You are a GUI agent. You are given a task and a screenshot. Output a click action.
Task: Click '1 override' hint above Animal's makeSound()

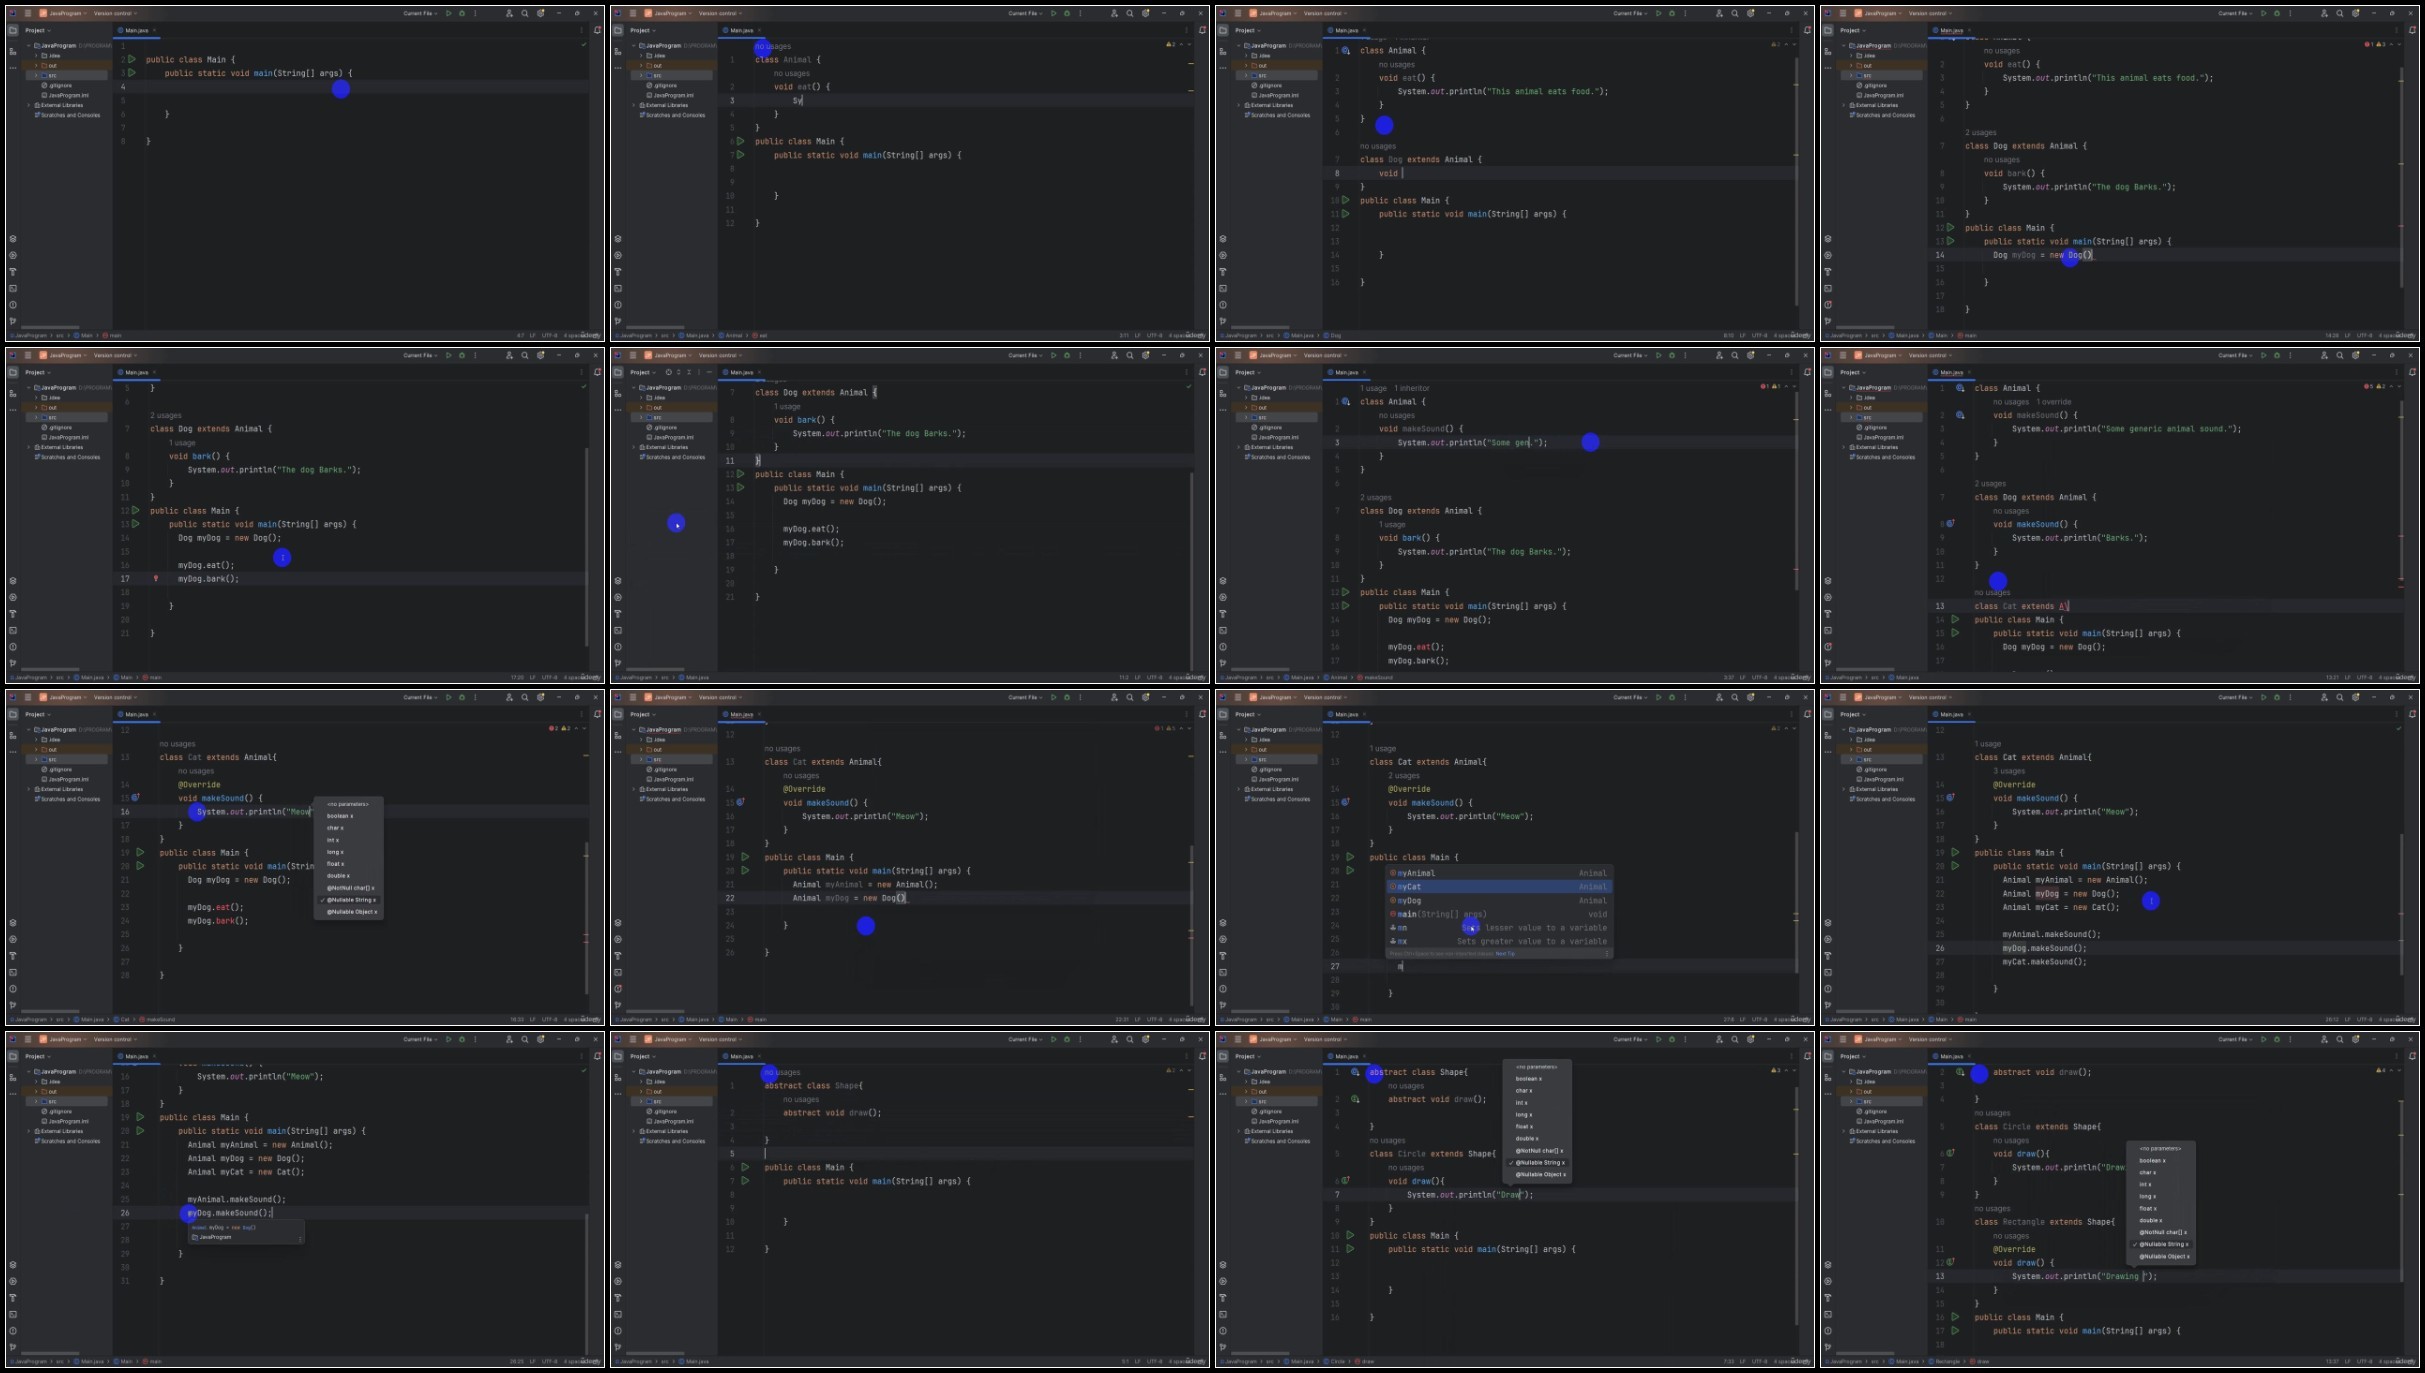click(x=2054, y=402)
